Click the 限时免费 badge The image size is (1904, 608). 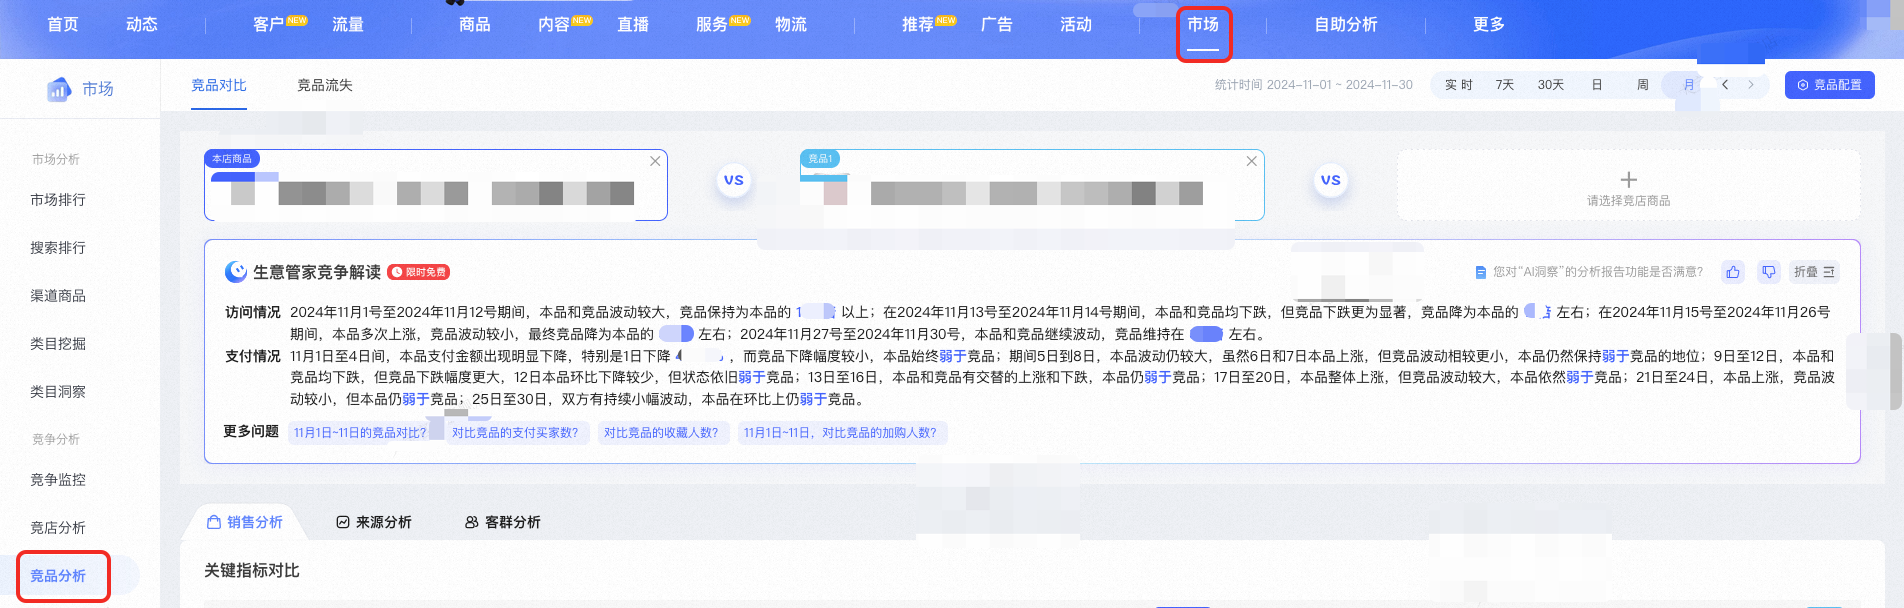point(419,272)
